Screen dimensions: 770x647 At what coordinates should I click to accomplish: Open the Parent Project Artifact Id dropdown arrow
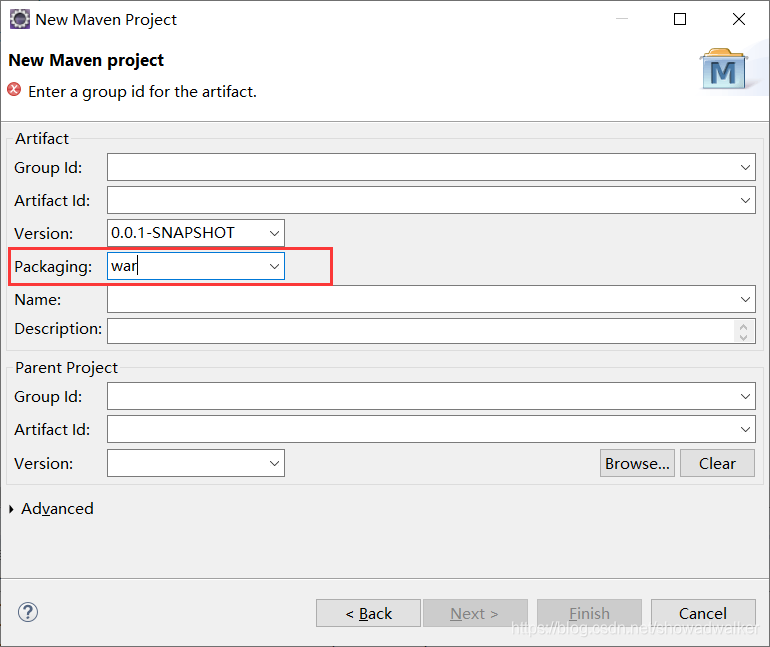[745, 429]
